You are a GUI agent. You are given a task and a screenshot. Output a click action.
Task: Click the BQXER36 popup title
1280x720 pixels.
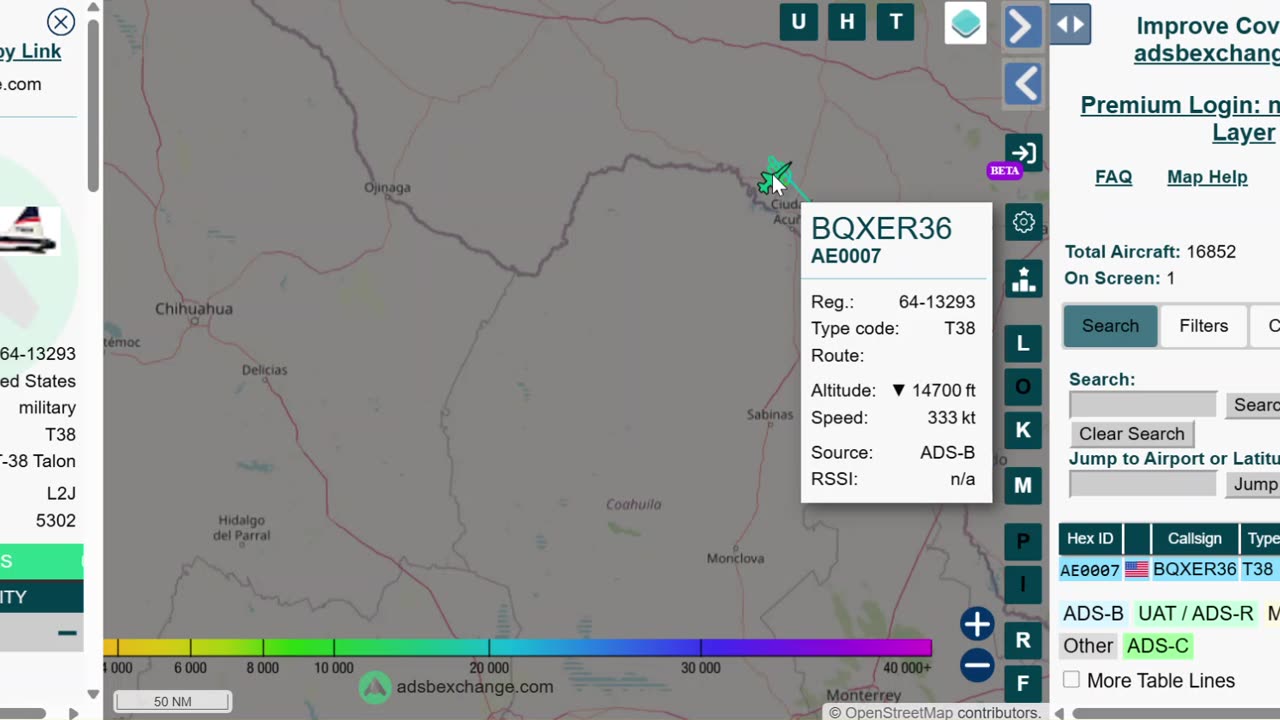pyautogui.click(x=881, y=228)
